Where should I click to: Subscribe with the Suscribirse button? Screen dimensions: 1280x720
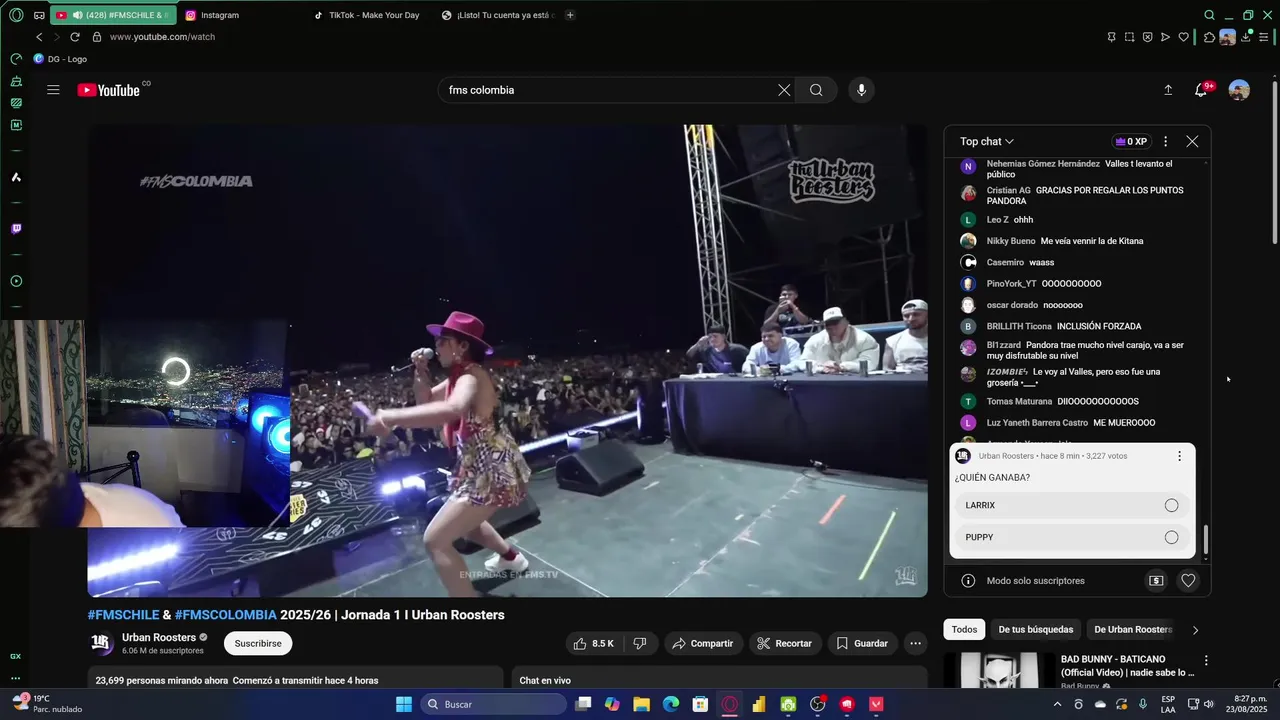tap(258, 643)
